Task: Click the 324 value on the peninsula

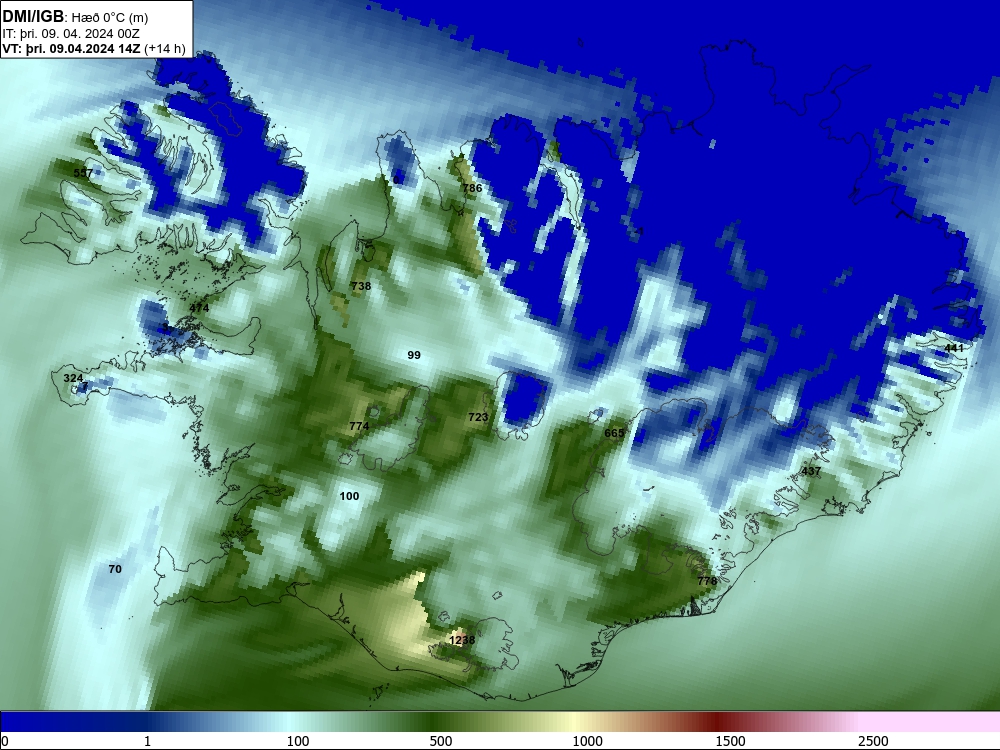Action: pos(73,378)
